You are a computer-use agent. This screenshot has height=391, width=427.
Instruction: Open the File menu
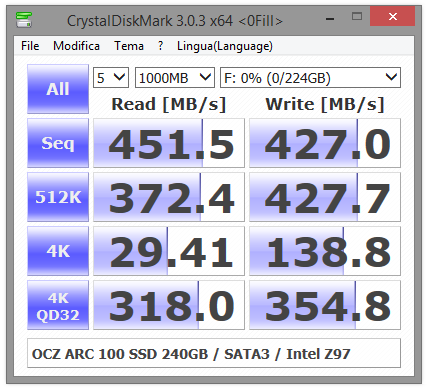pos(30,46)
